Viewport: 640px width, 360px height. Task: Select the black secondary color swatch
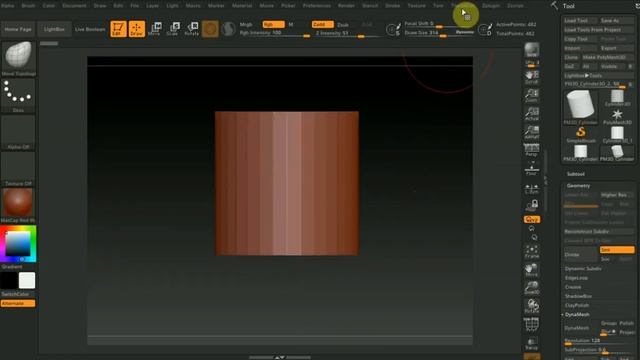[x=9, y=280]
